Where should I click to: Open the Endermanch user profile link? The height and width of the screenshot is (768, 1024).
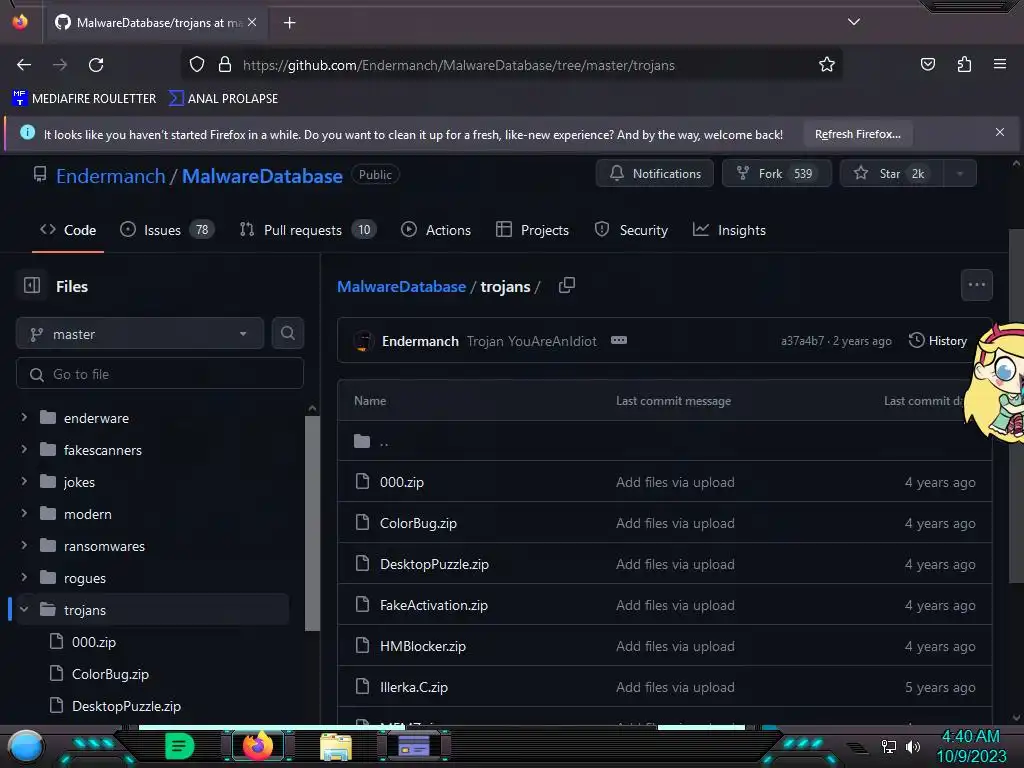tap(110, 176)
